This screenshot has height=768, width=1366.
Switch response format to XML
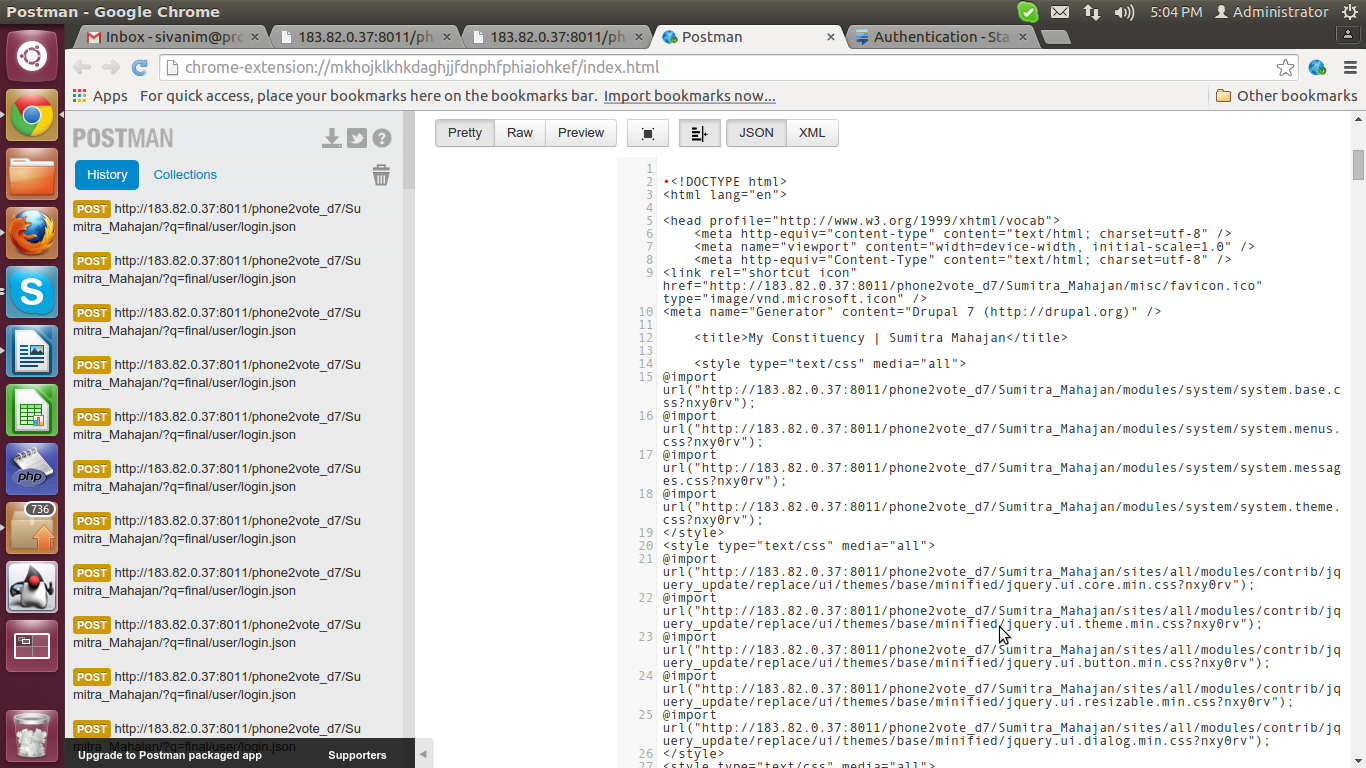coord(811,132)
